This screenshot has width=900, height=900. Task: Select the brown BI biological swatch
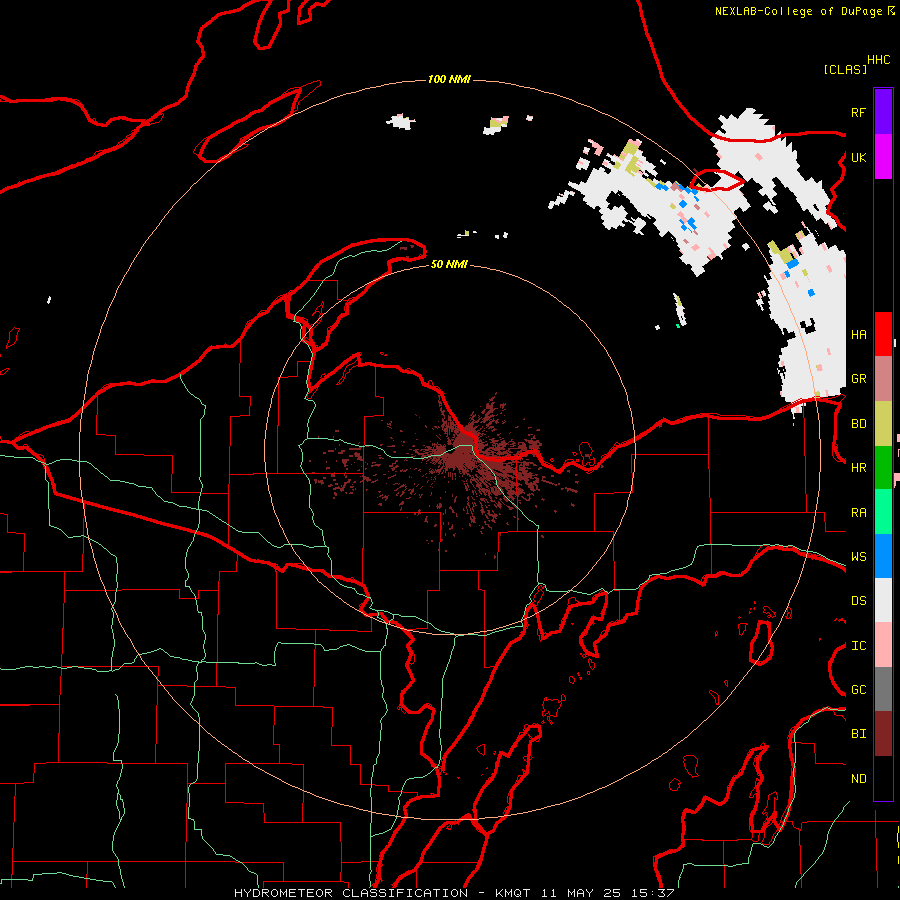883,734
